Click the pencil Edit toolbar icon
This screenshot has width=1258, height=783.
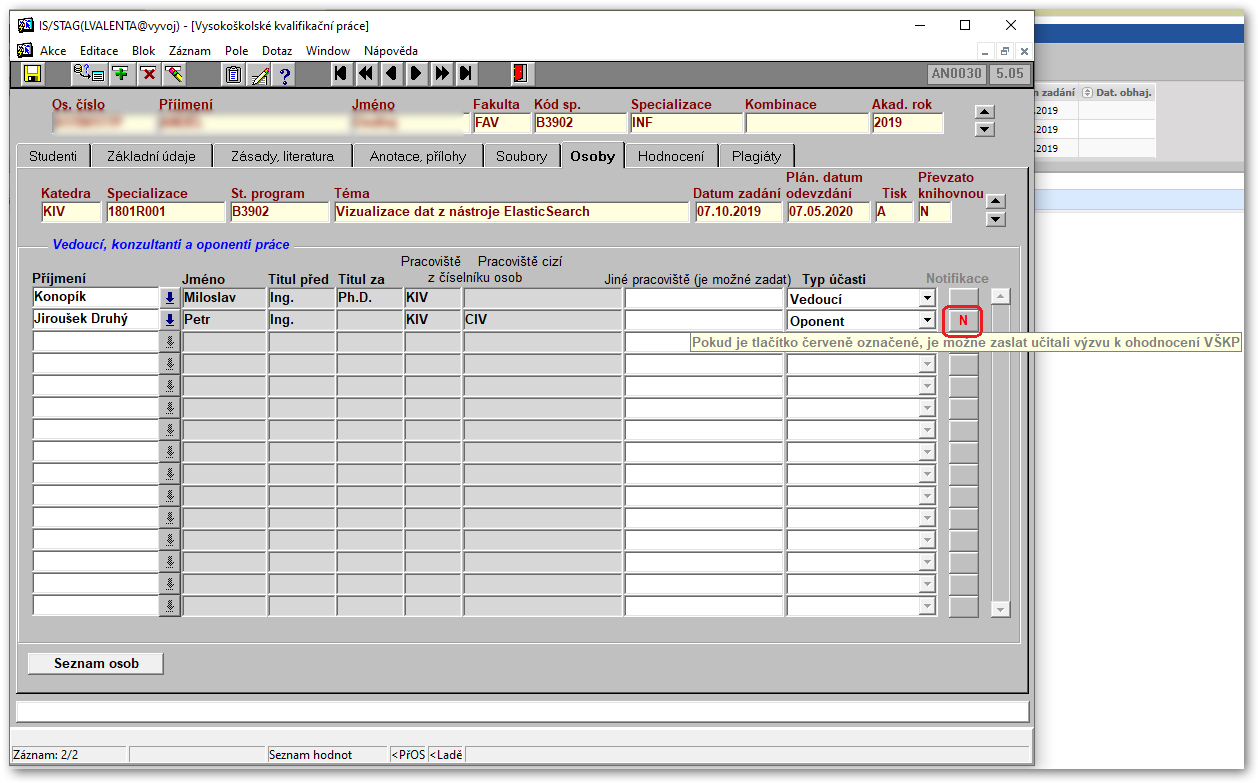(x=259, y=73)
